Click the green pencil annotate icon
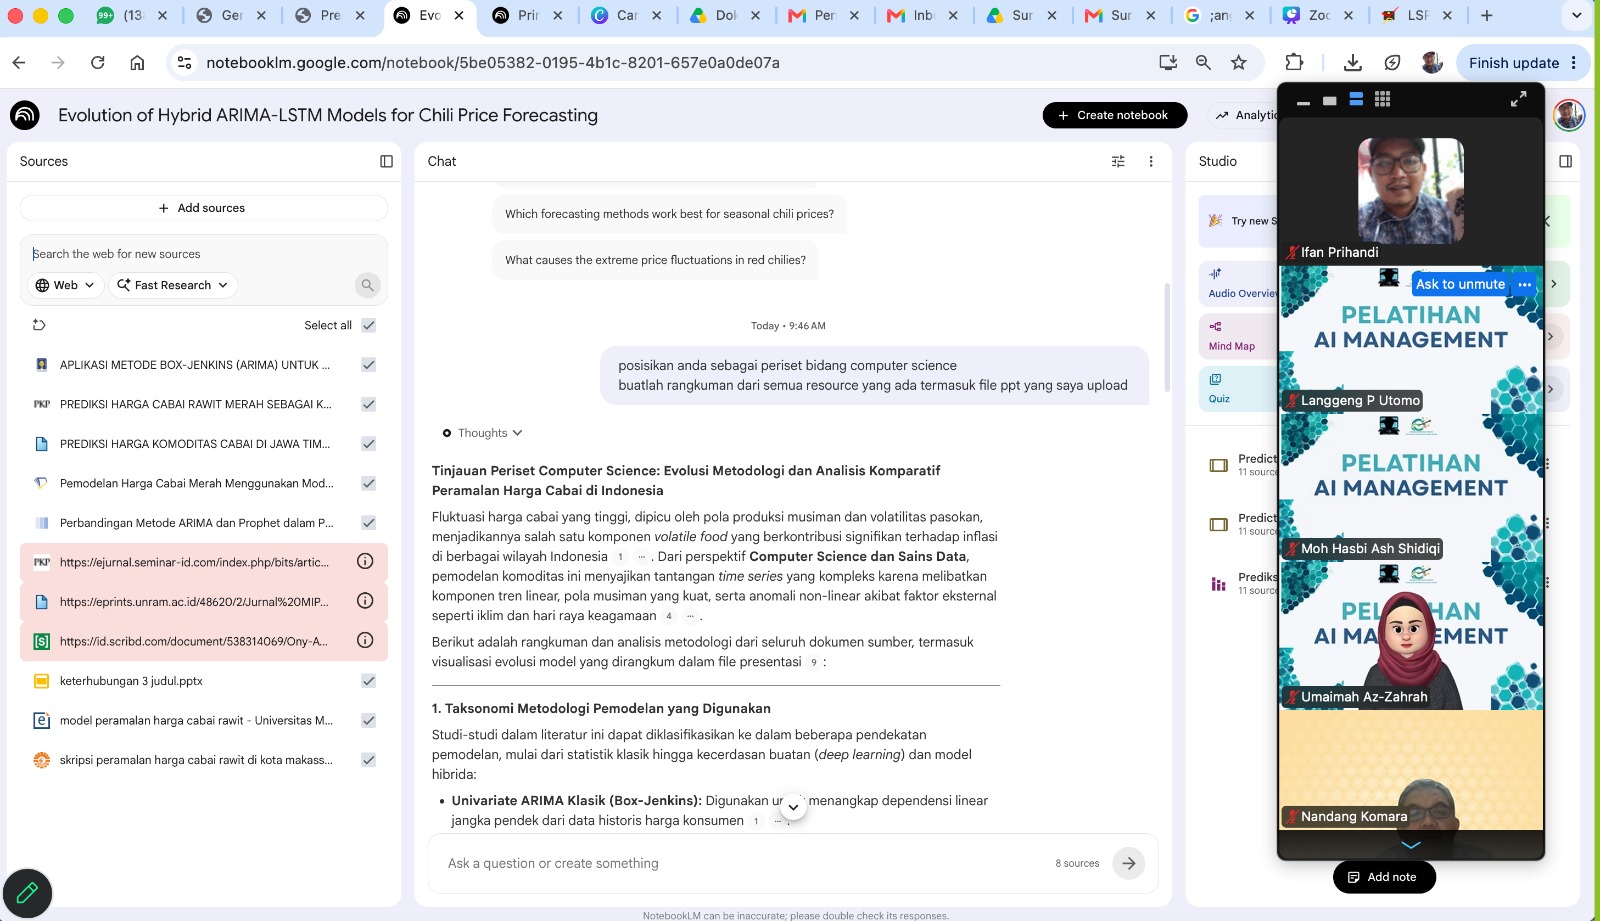The height and width of the screenshot is (921, 1600). click(x=27, y=893)
